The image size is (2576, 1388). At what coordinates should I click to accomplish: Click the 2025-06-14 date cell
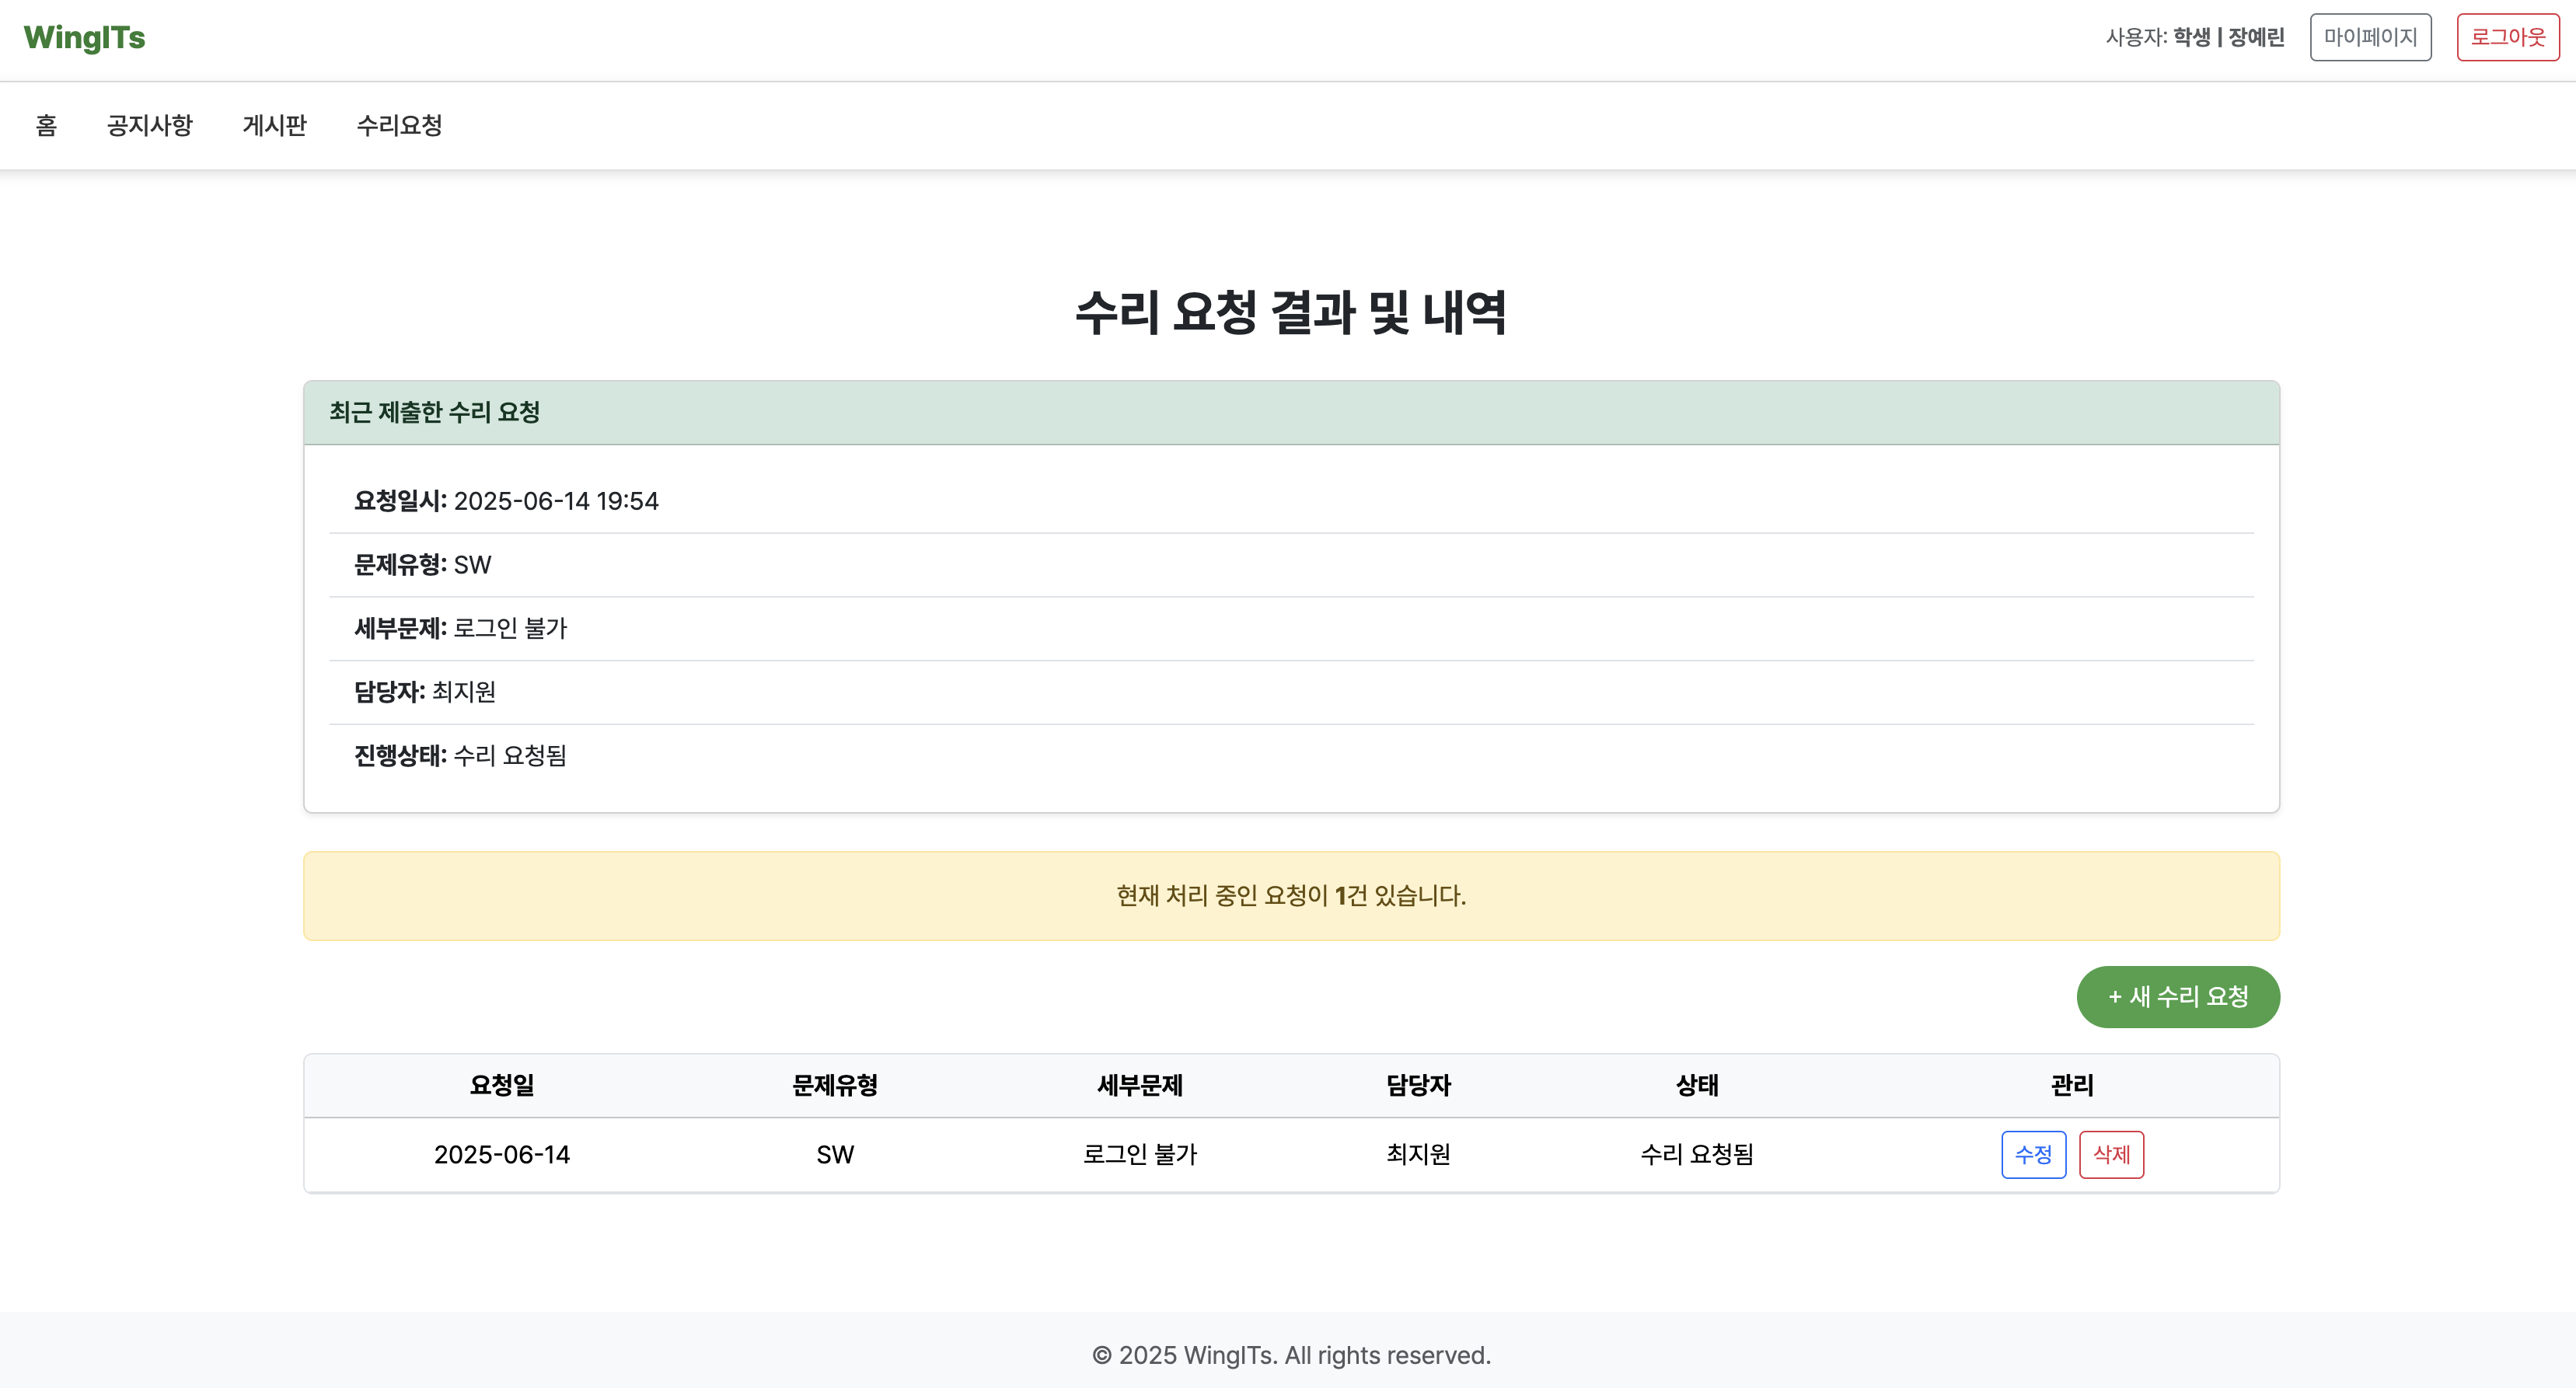(x=502, y=1155)
